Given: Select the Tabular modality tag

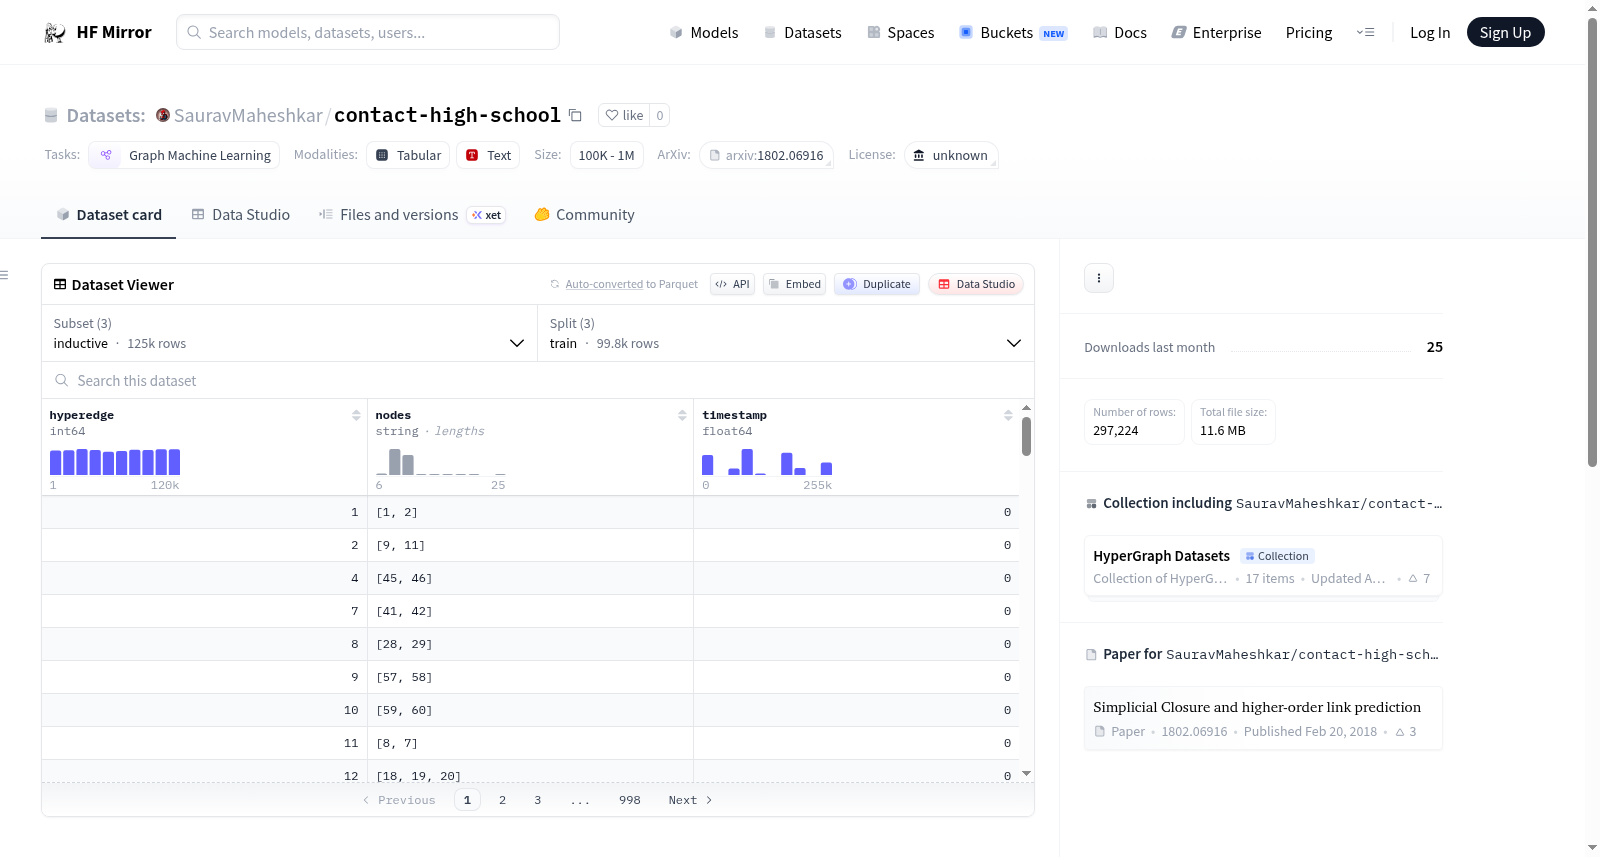Looking at the screenshot, I should (408, 155).
